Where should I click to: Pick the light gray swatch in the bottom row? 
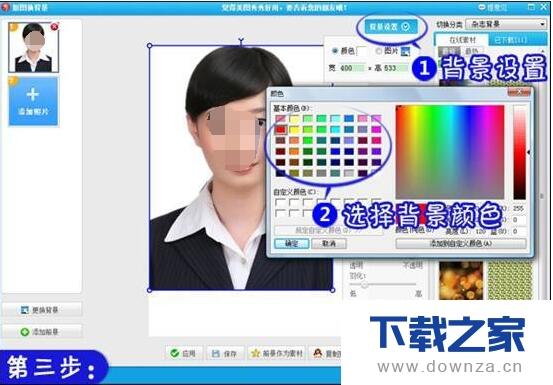[349, 173]
